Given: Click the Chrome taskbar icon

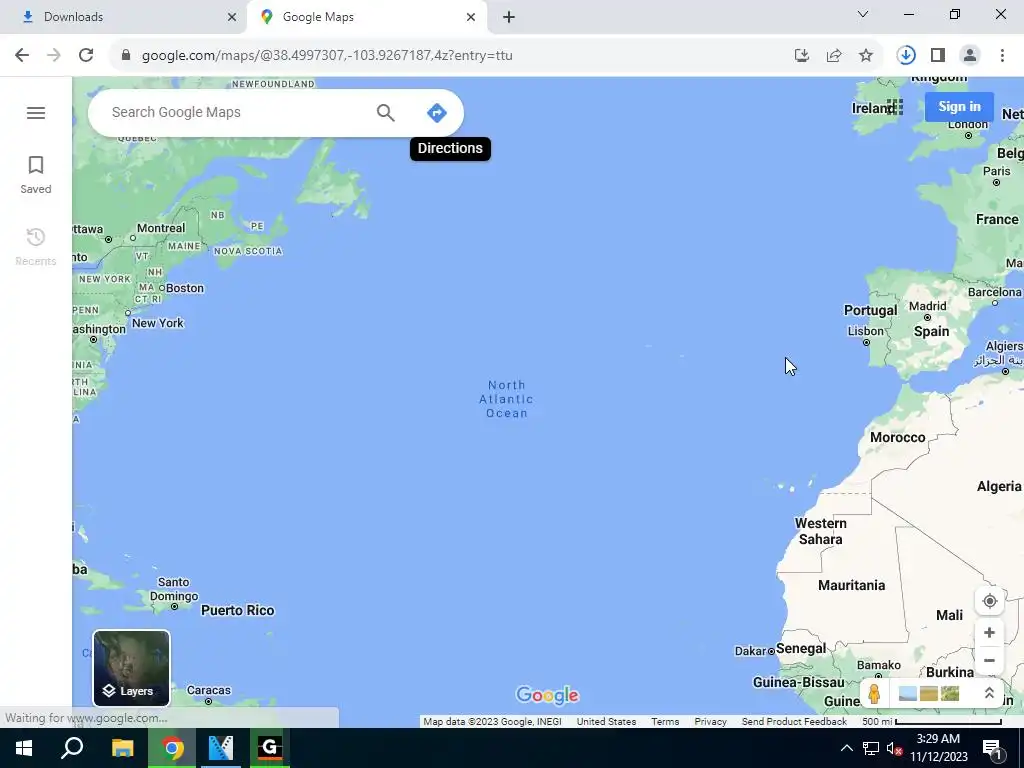Looking at the screenshot, I should (172, 748).
